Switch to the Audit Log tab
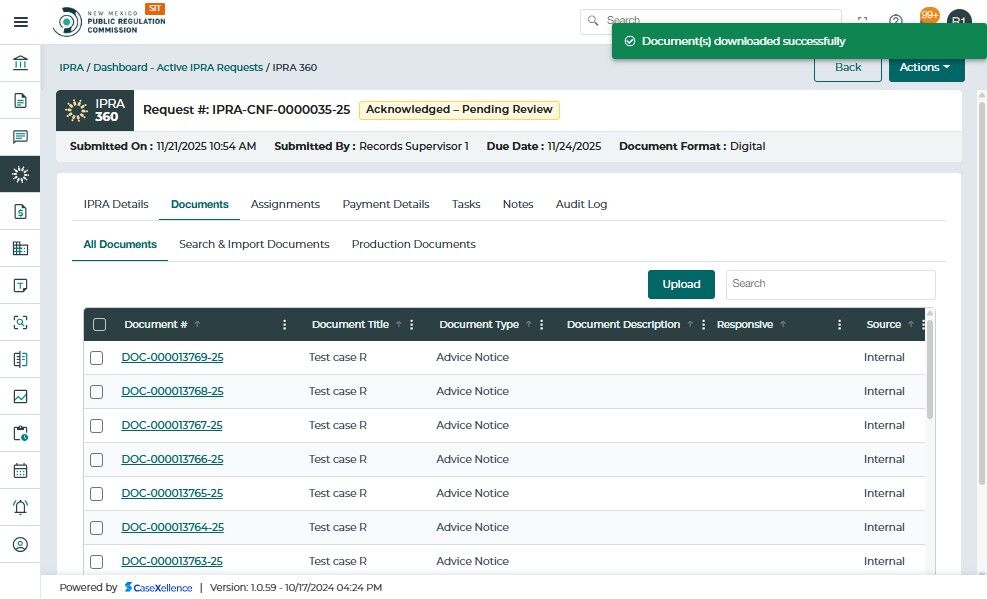 [x=581, y=204]
